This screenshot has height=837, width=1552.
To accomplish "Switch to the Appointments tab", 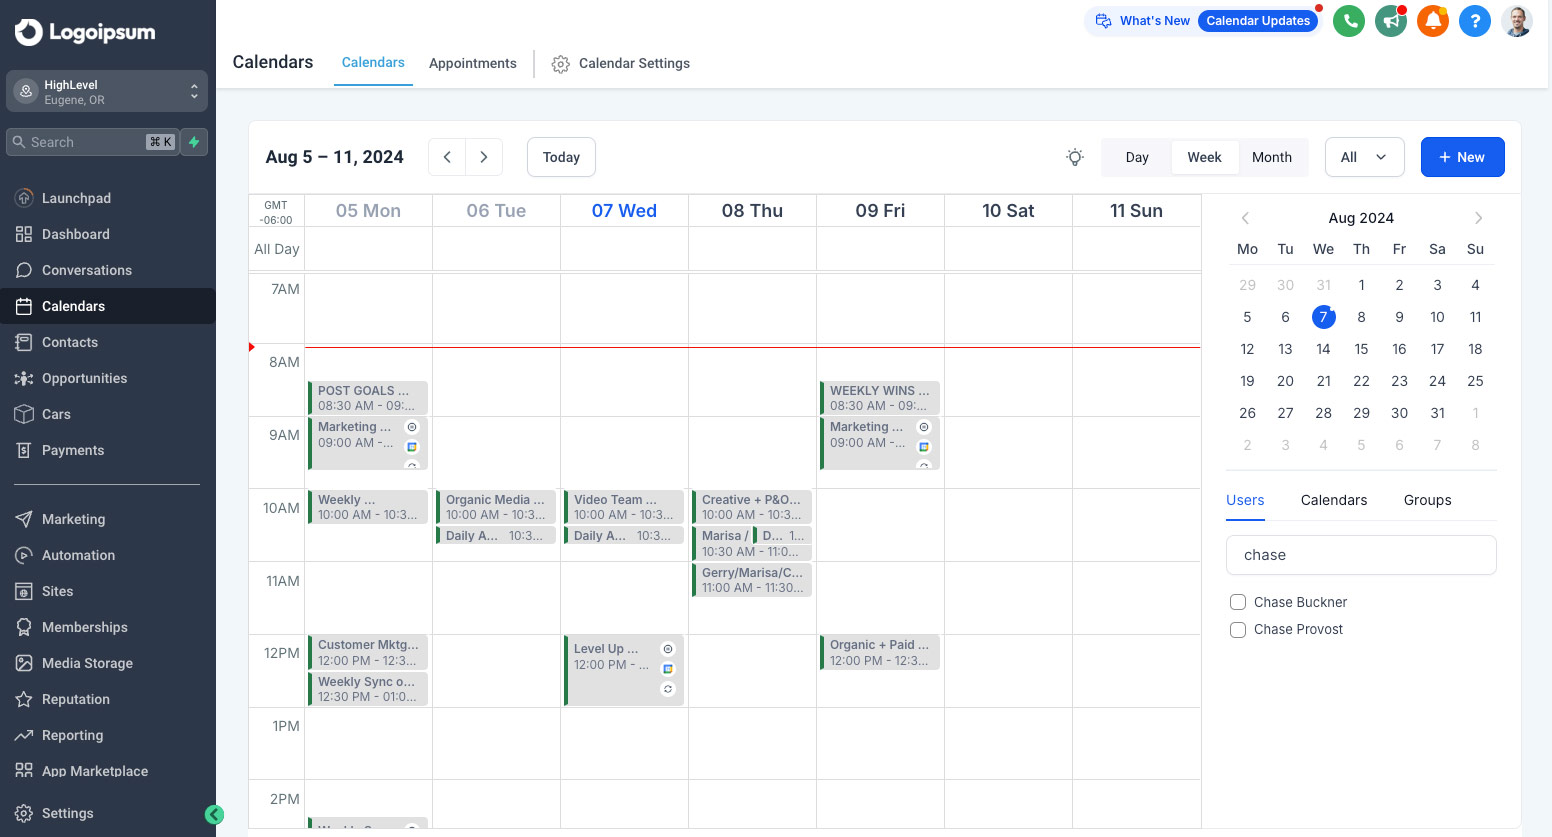I will click(472, 63).
